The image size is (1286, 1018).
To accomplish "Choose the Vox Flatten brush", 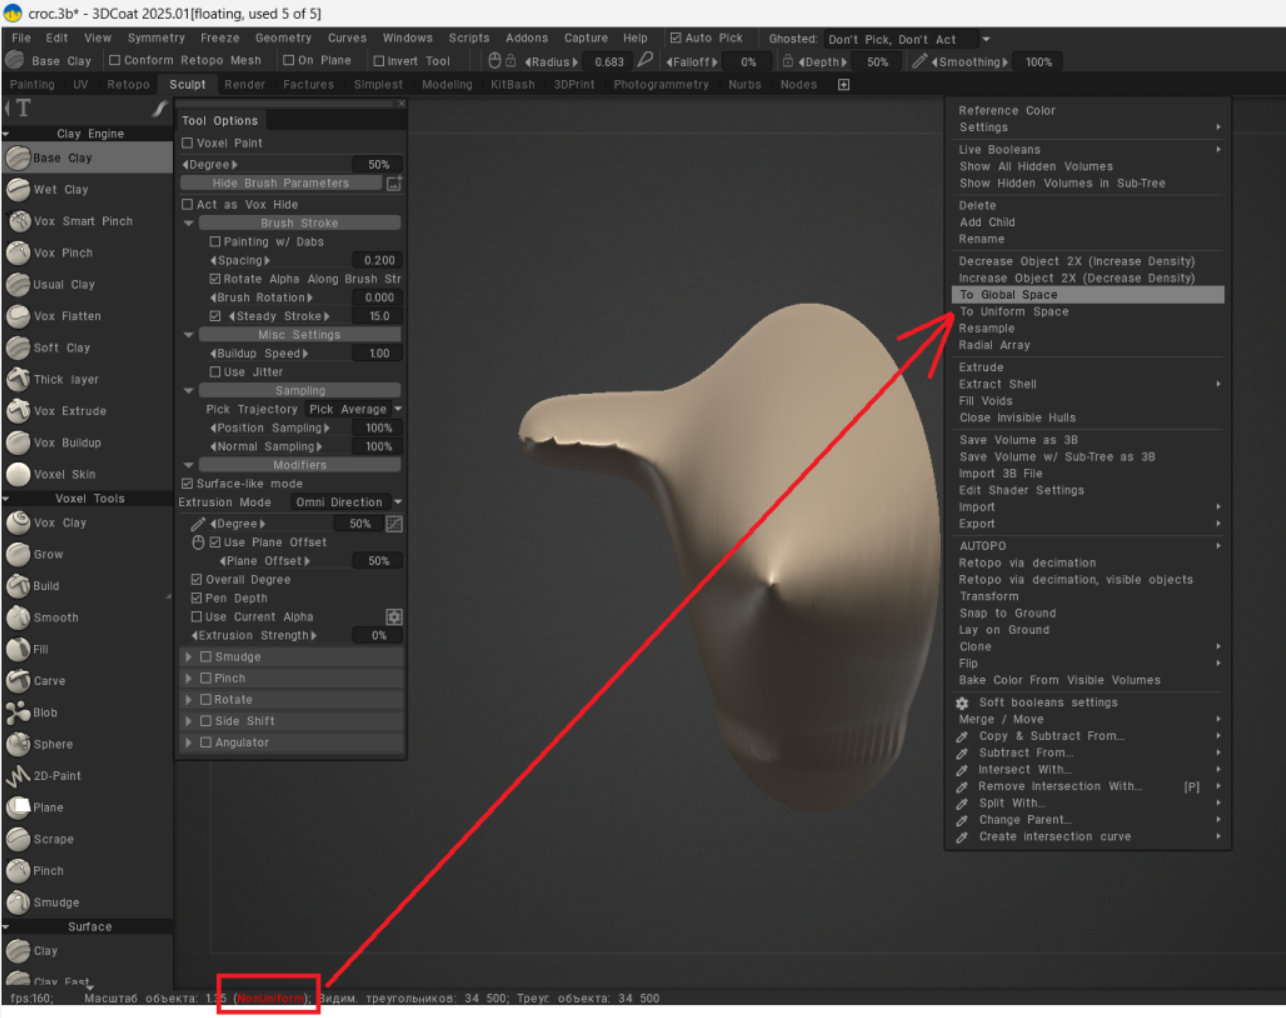I will tap(66, 316).
